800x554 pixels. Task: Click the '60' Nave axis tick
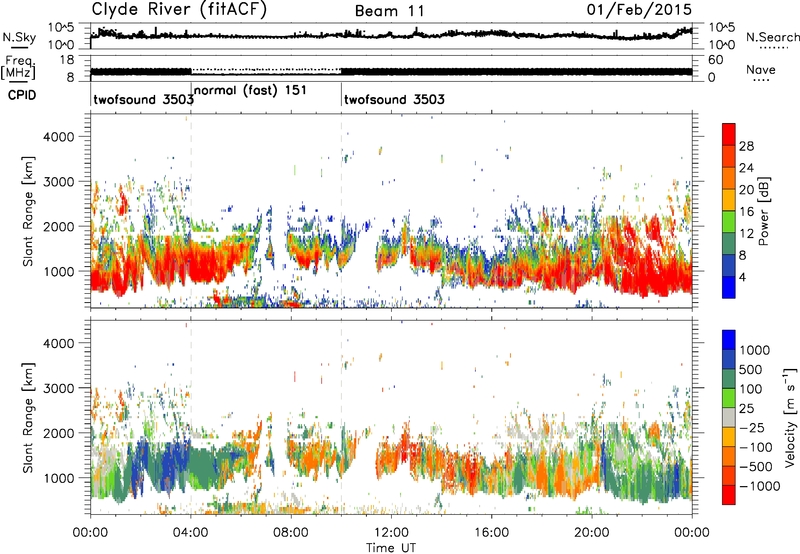[x=715, y=60]
